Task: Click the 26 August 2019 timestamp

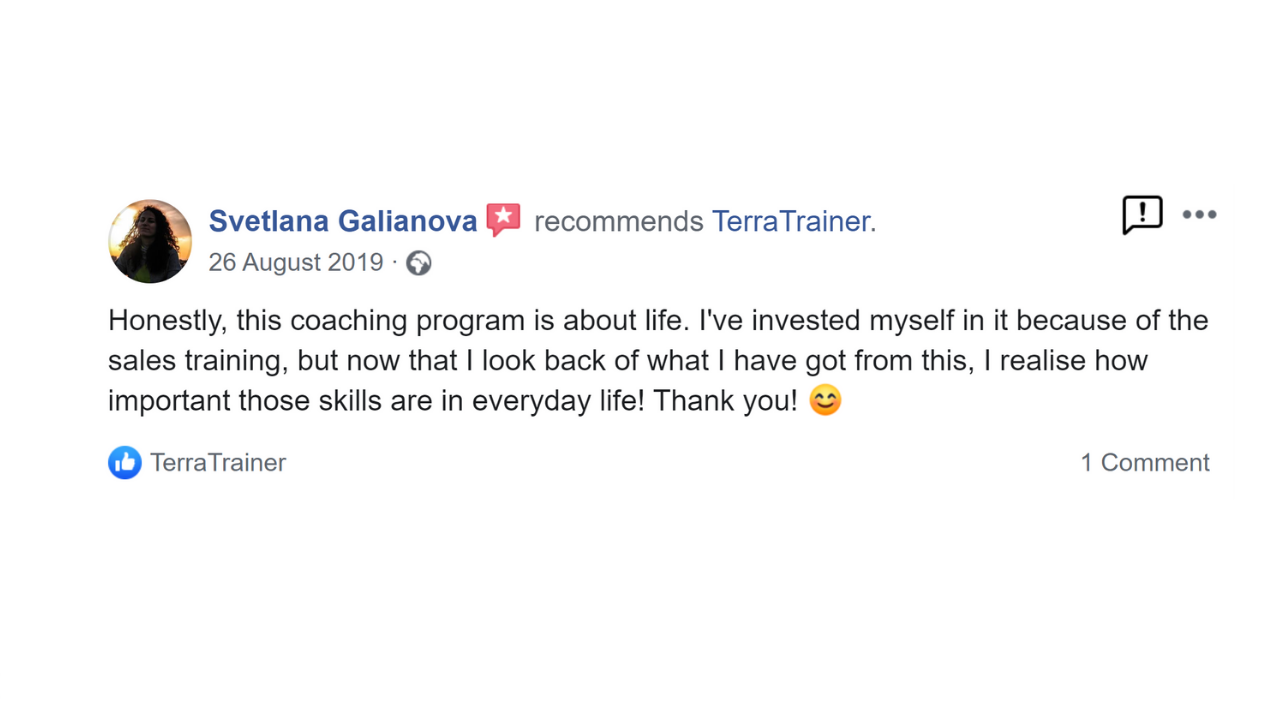Action: point(296,262)
